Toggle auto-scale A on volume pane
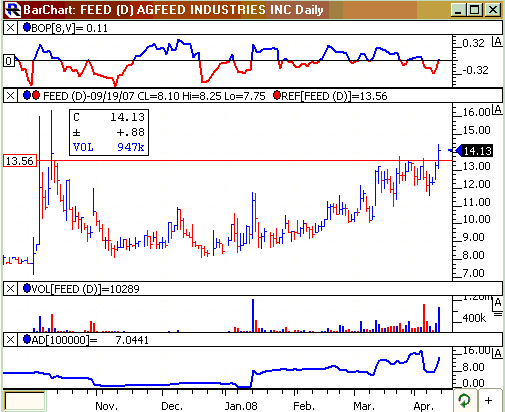Screen dimensions: 505x412 point(497,302)
